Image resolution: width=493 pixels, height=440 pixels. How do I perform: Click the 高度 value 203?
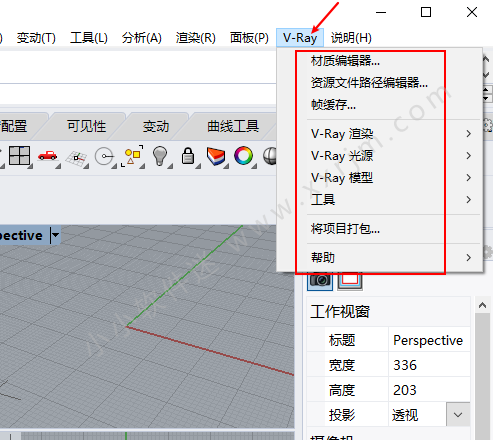click(429, 390)
